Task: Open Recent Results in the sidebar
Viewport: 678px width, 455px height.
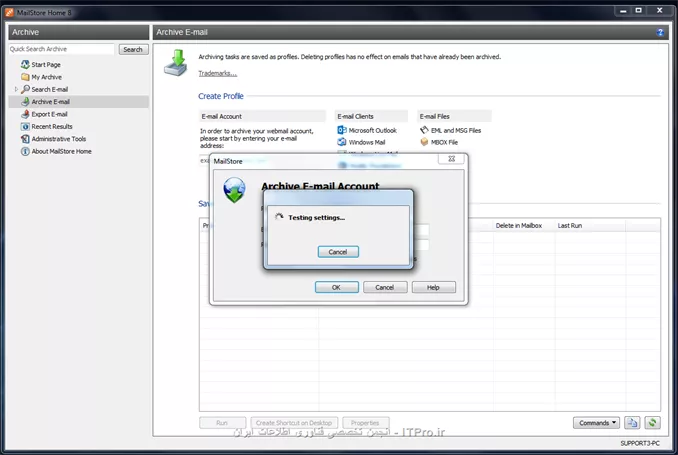Action: 52,126
